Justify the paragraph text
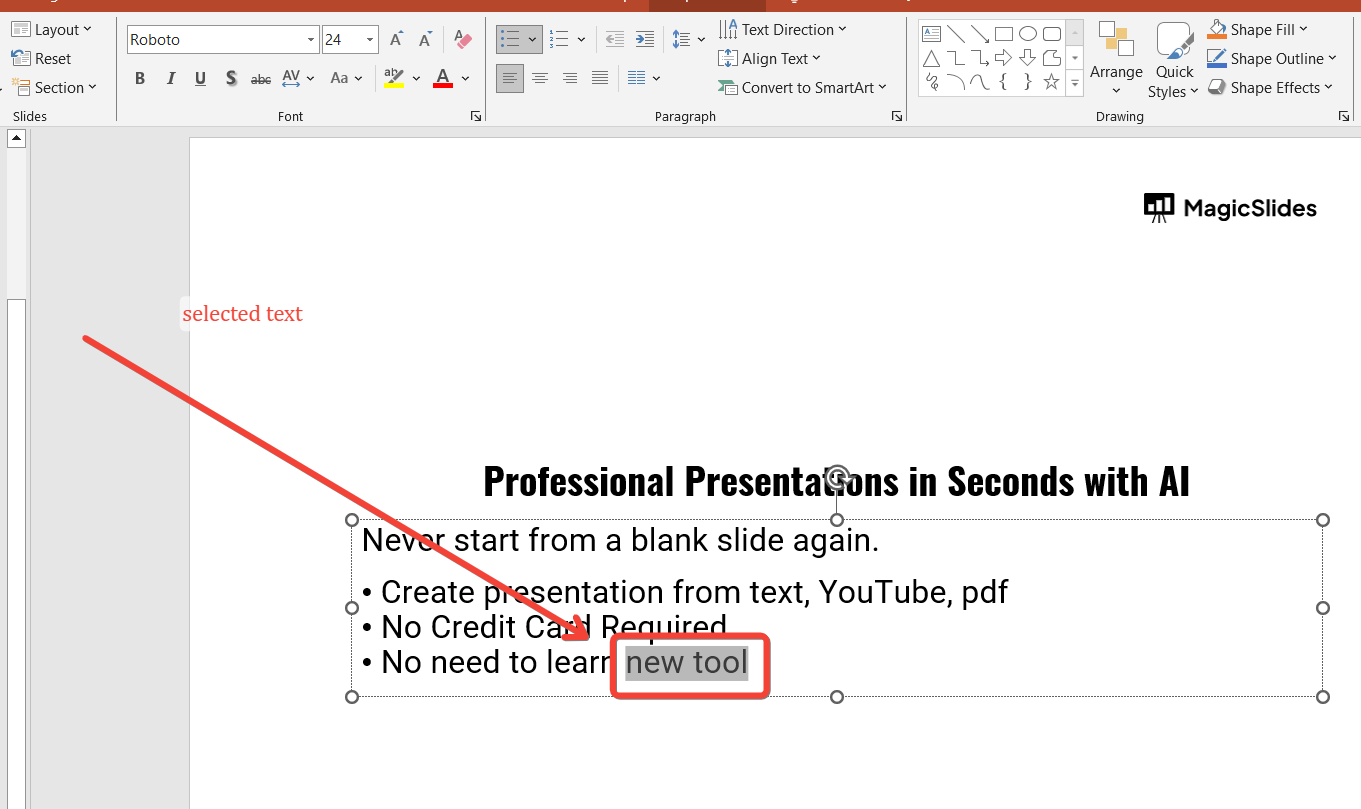The height and width of the screenshot is (809, 1361). [x=600, y=78]
